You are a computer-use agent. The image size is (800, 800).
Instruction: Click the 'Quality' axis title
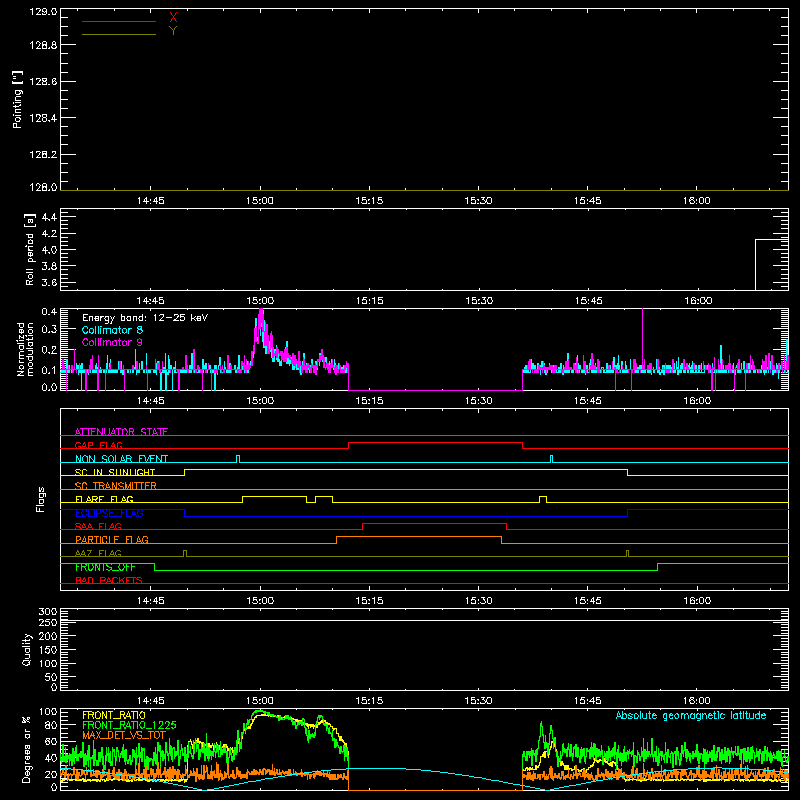(27, 649)
